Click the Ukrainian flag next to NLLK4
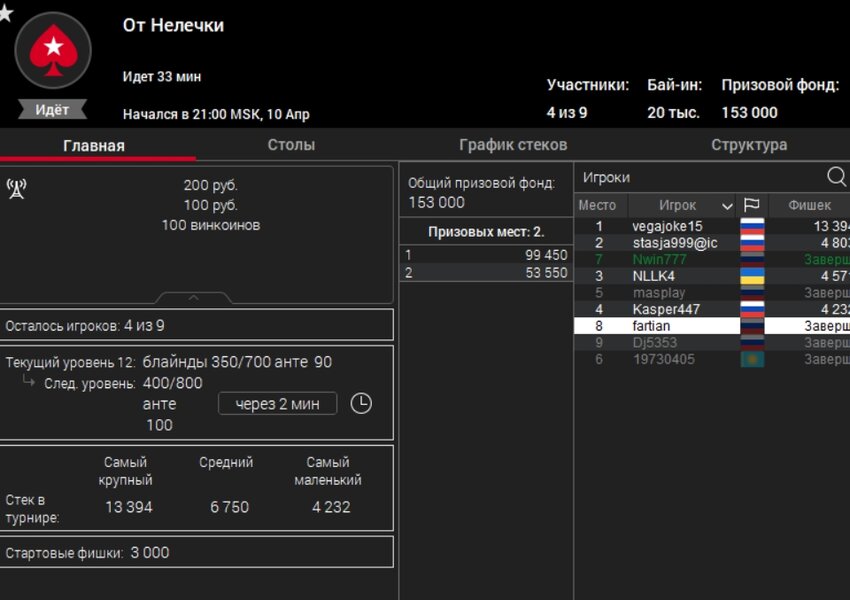Image resolution: width=850 pixels, height=600 pixels. [751, 276]
